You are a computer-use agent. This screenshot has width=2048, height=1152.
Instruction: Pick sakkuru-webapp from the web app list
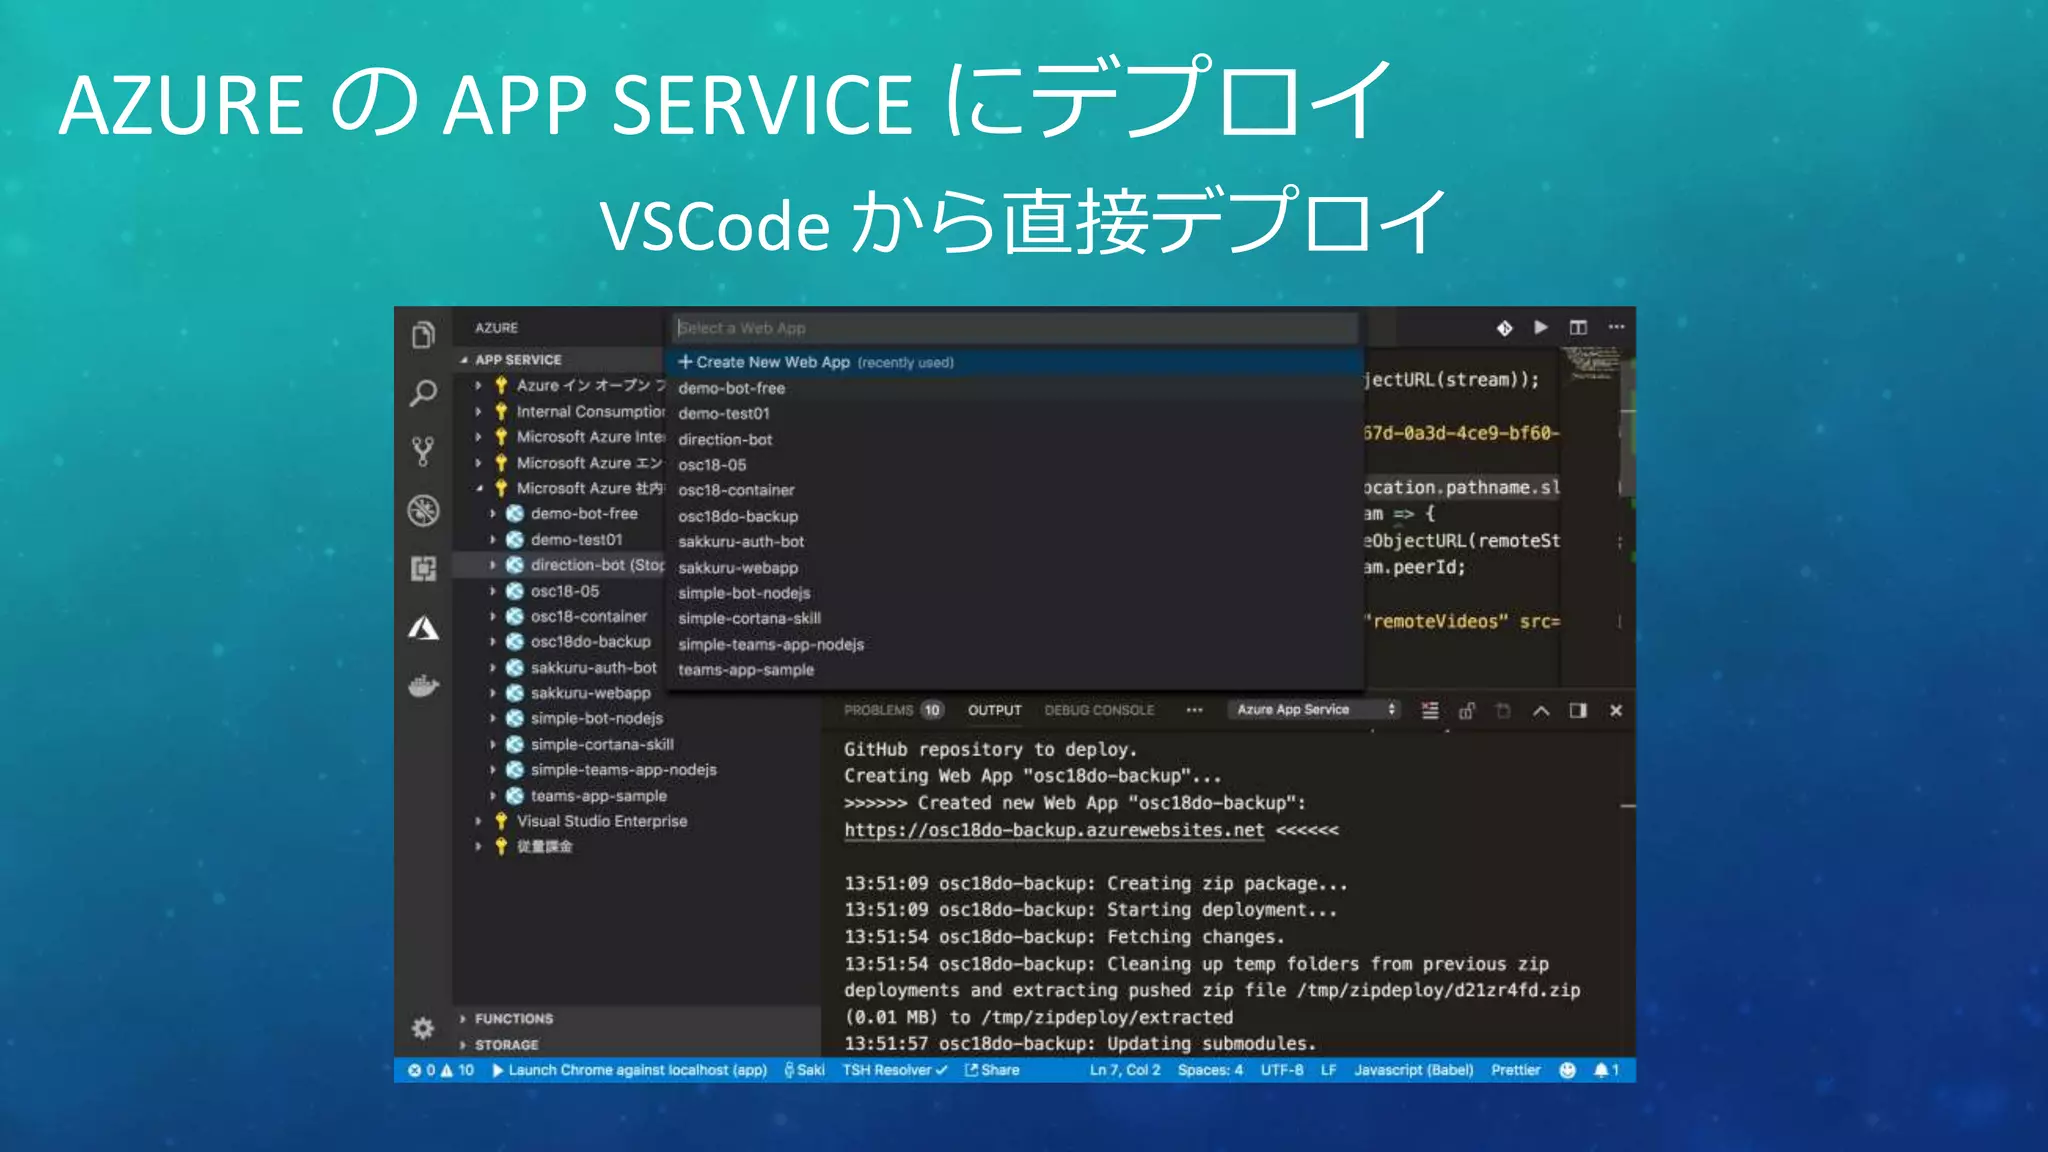point(1015,567)
